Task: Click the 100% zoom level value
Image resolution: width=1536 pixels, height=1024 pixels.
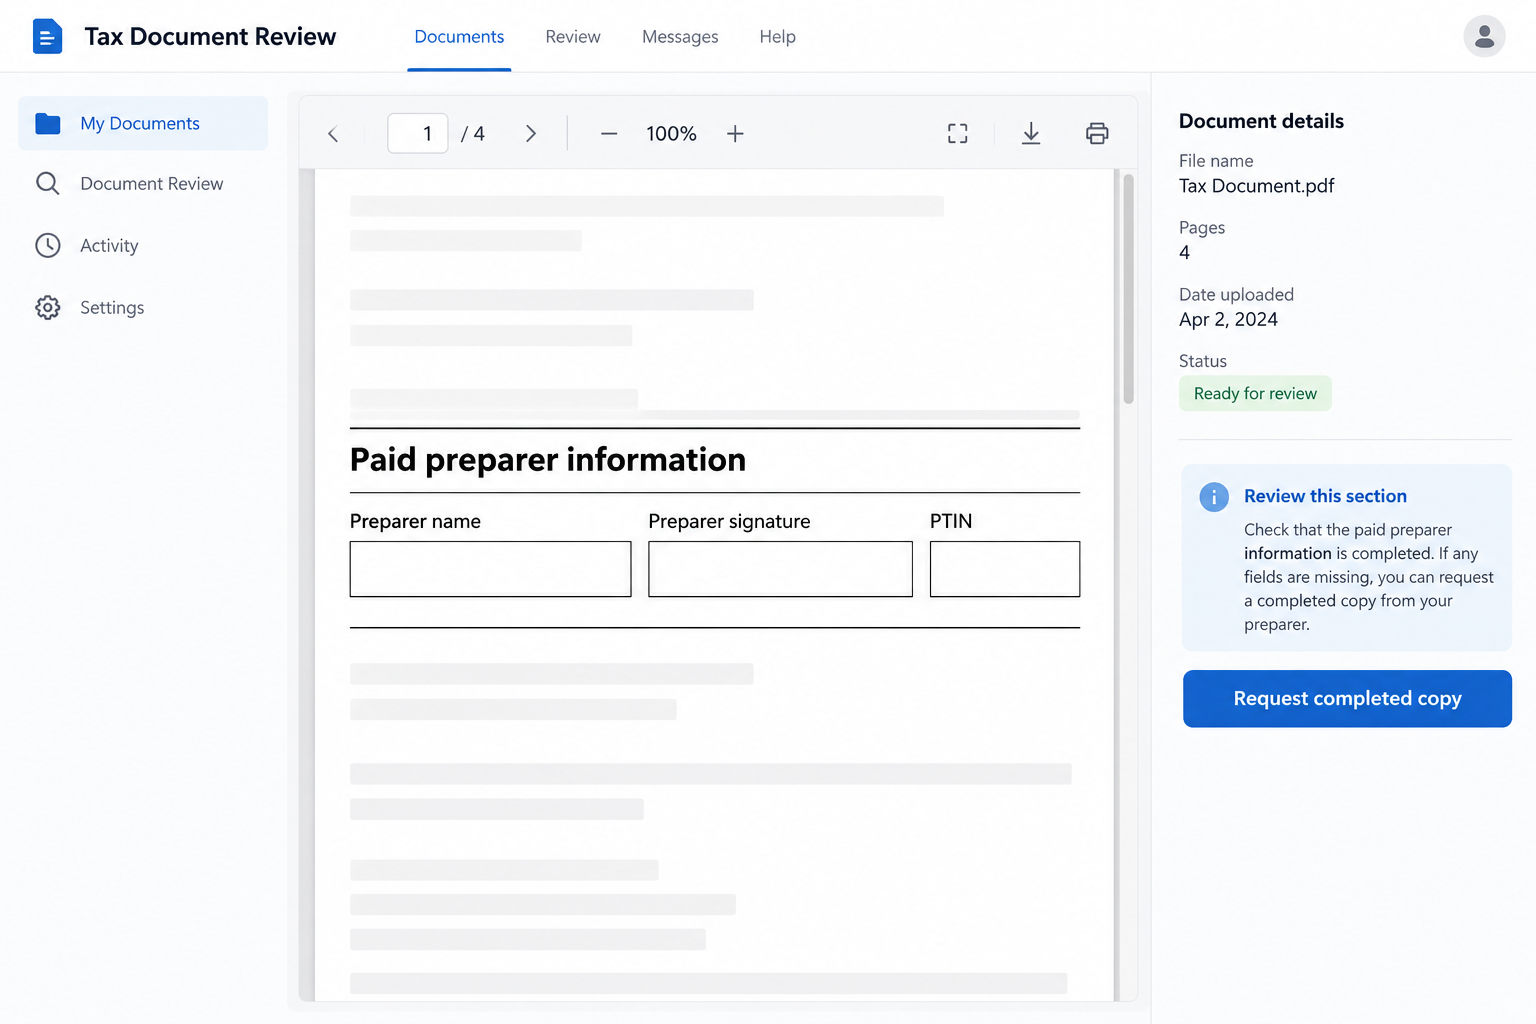Action: pyautogui.click(x=671, y=134)
